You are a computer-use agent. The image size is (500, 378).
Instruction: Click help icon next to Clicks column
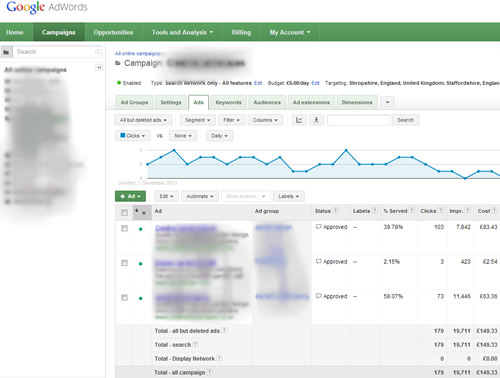[x=441, y=210]
